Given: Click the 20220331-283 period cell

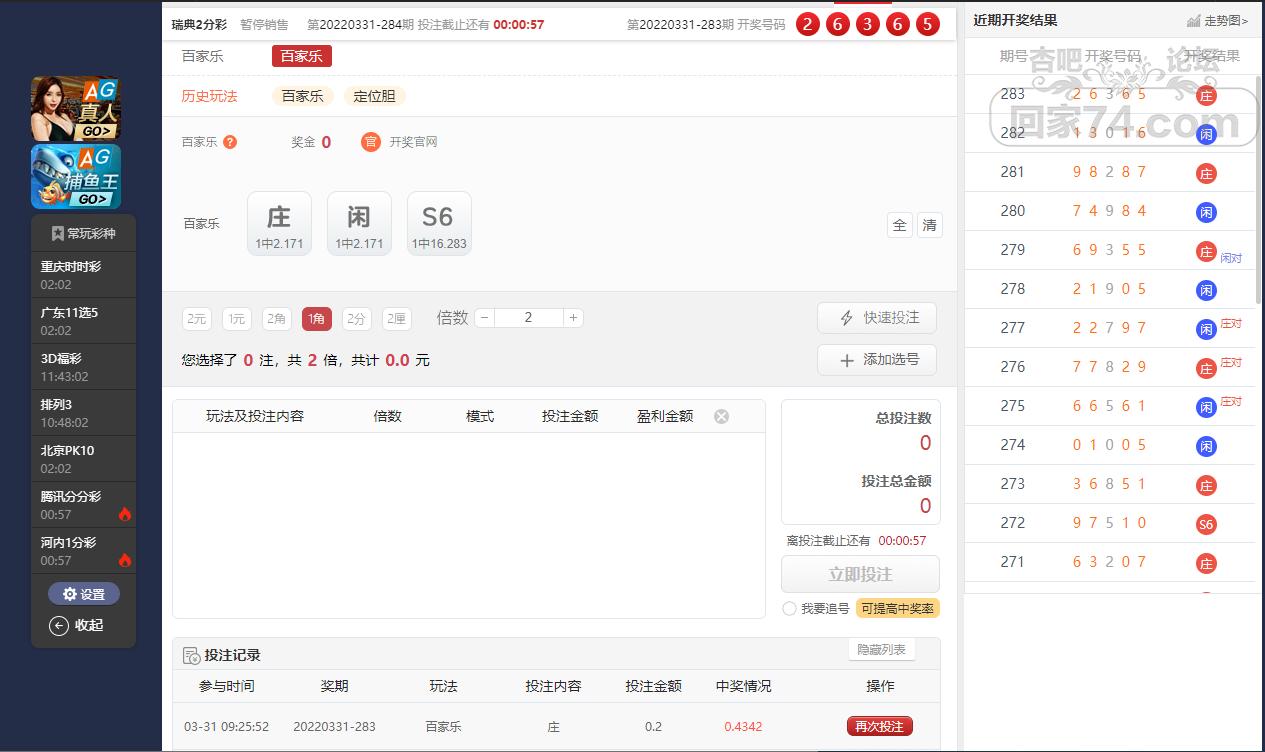Looking at the screenshot, I should (334, 727).
